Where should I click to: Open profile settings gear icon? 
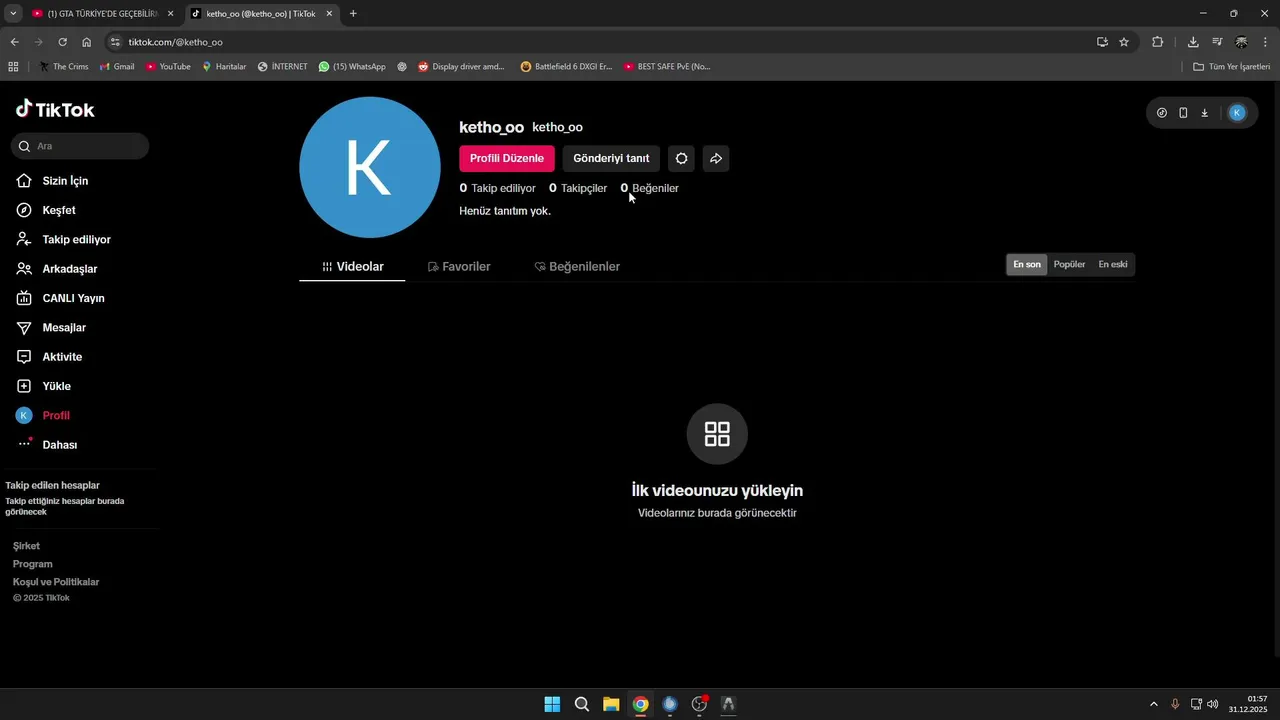tap(681, 158)
